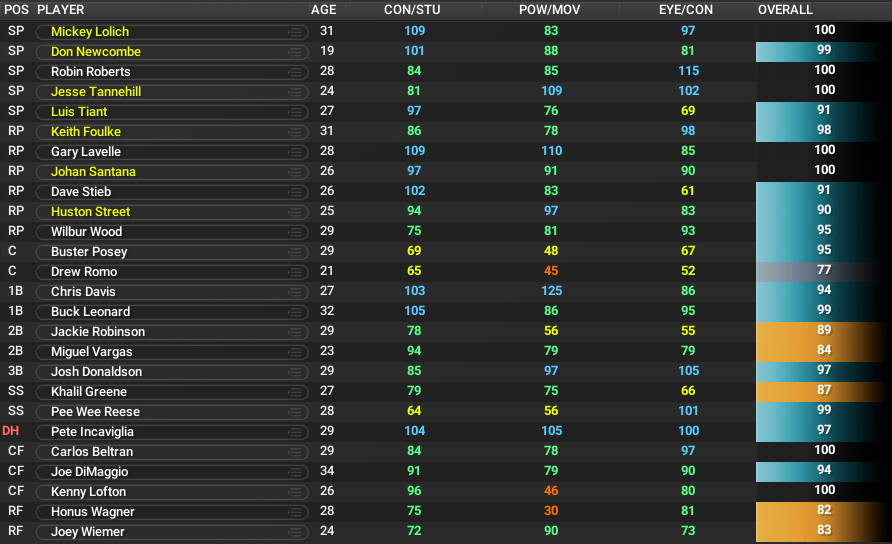
Task: Open the menu icon next to Joe DiMaggio
Action: point(295,472)
